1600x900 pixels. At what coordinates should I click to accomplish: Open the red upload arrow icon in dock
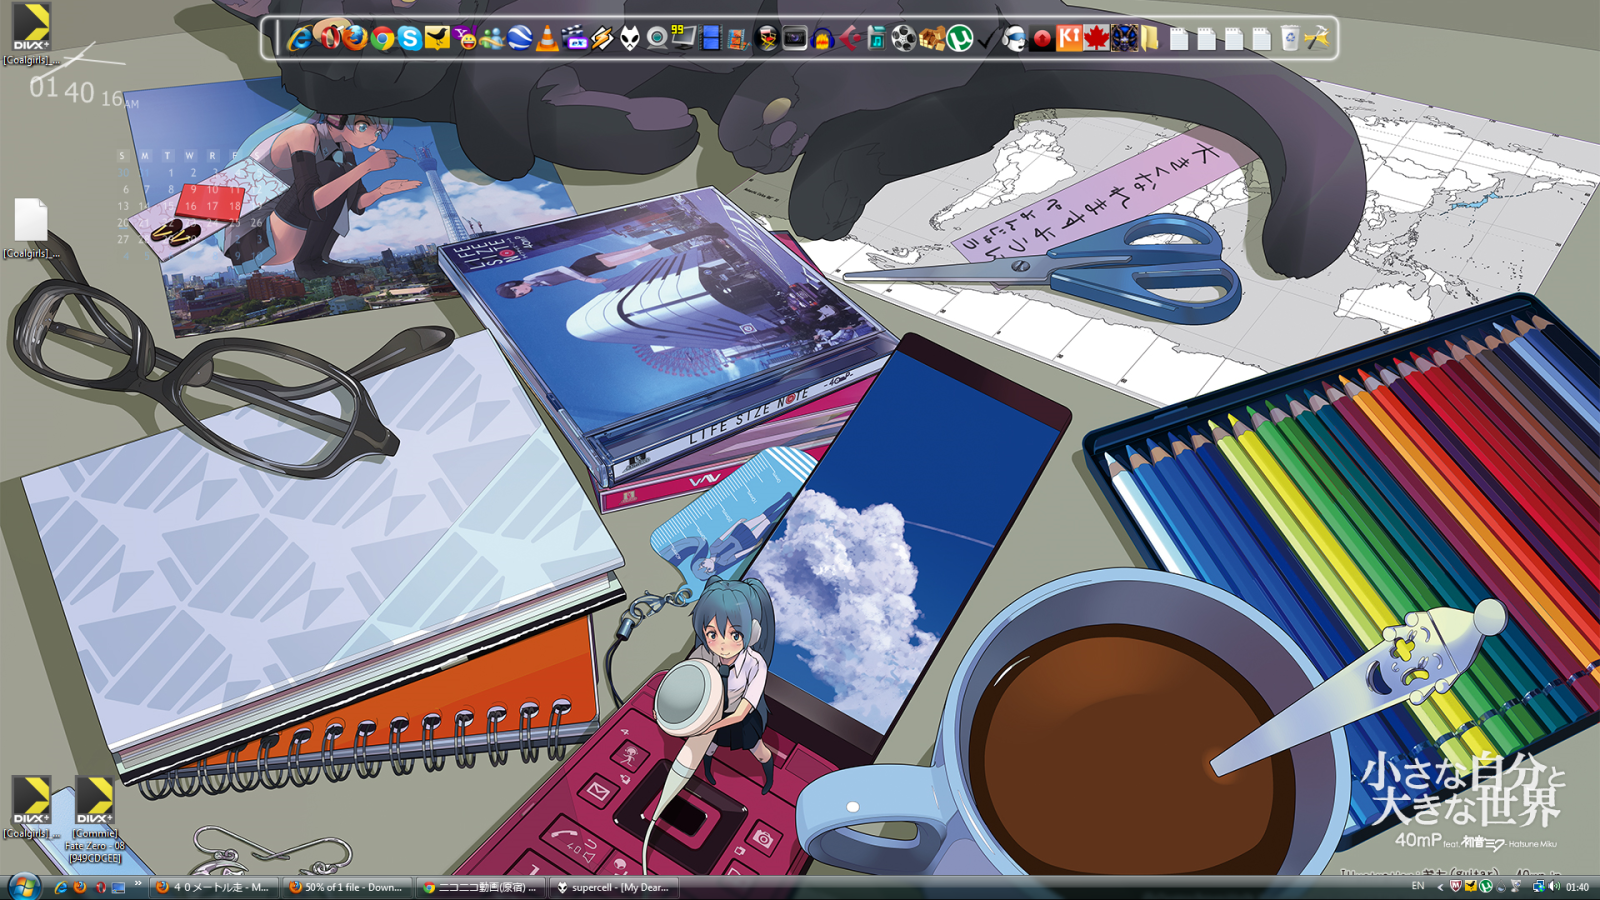click(x=1041, y=39)
